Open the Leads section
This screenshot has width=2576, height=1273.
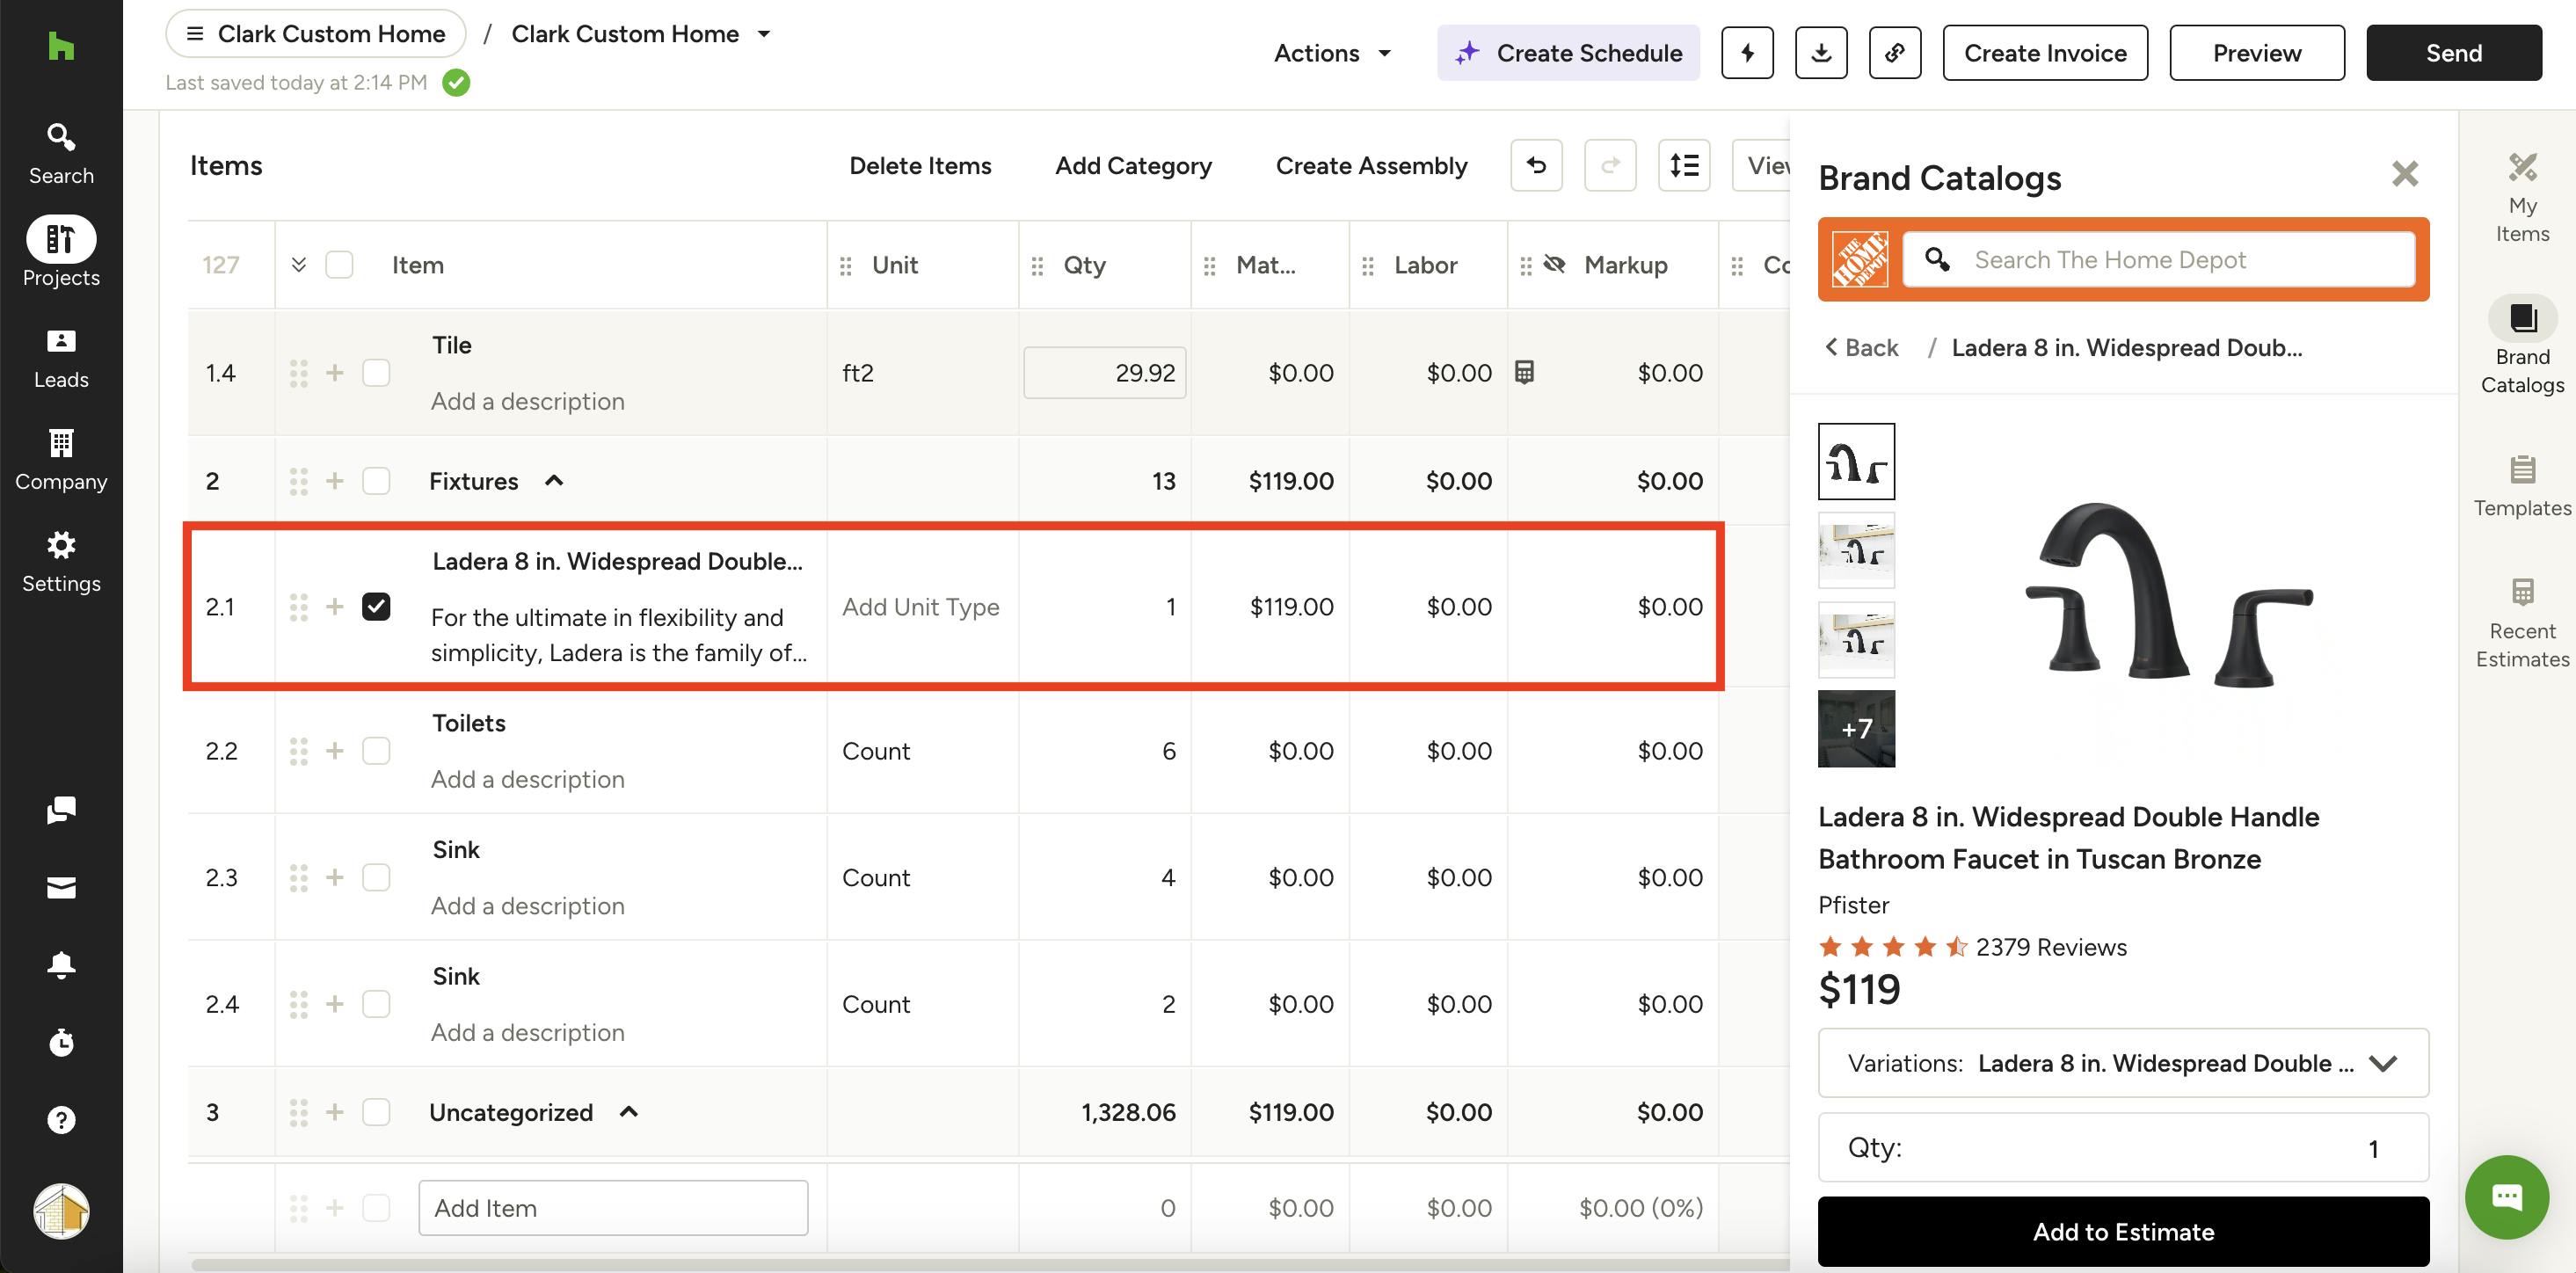61,358
